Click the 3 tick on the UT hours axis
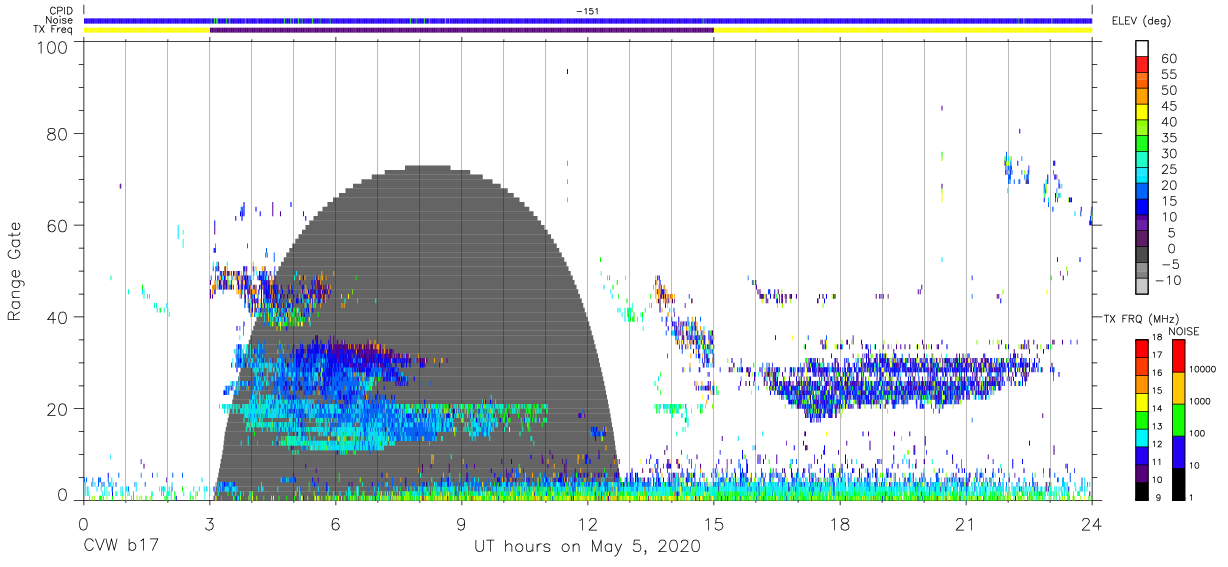 pos(210,523)
